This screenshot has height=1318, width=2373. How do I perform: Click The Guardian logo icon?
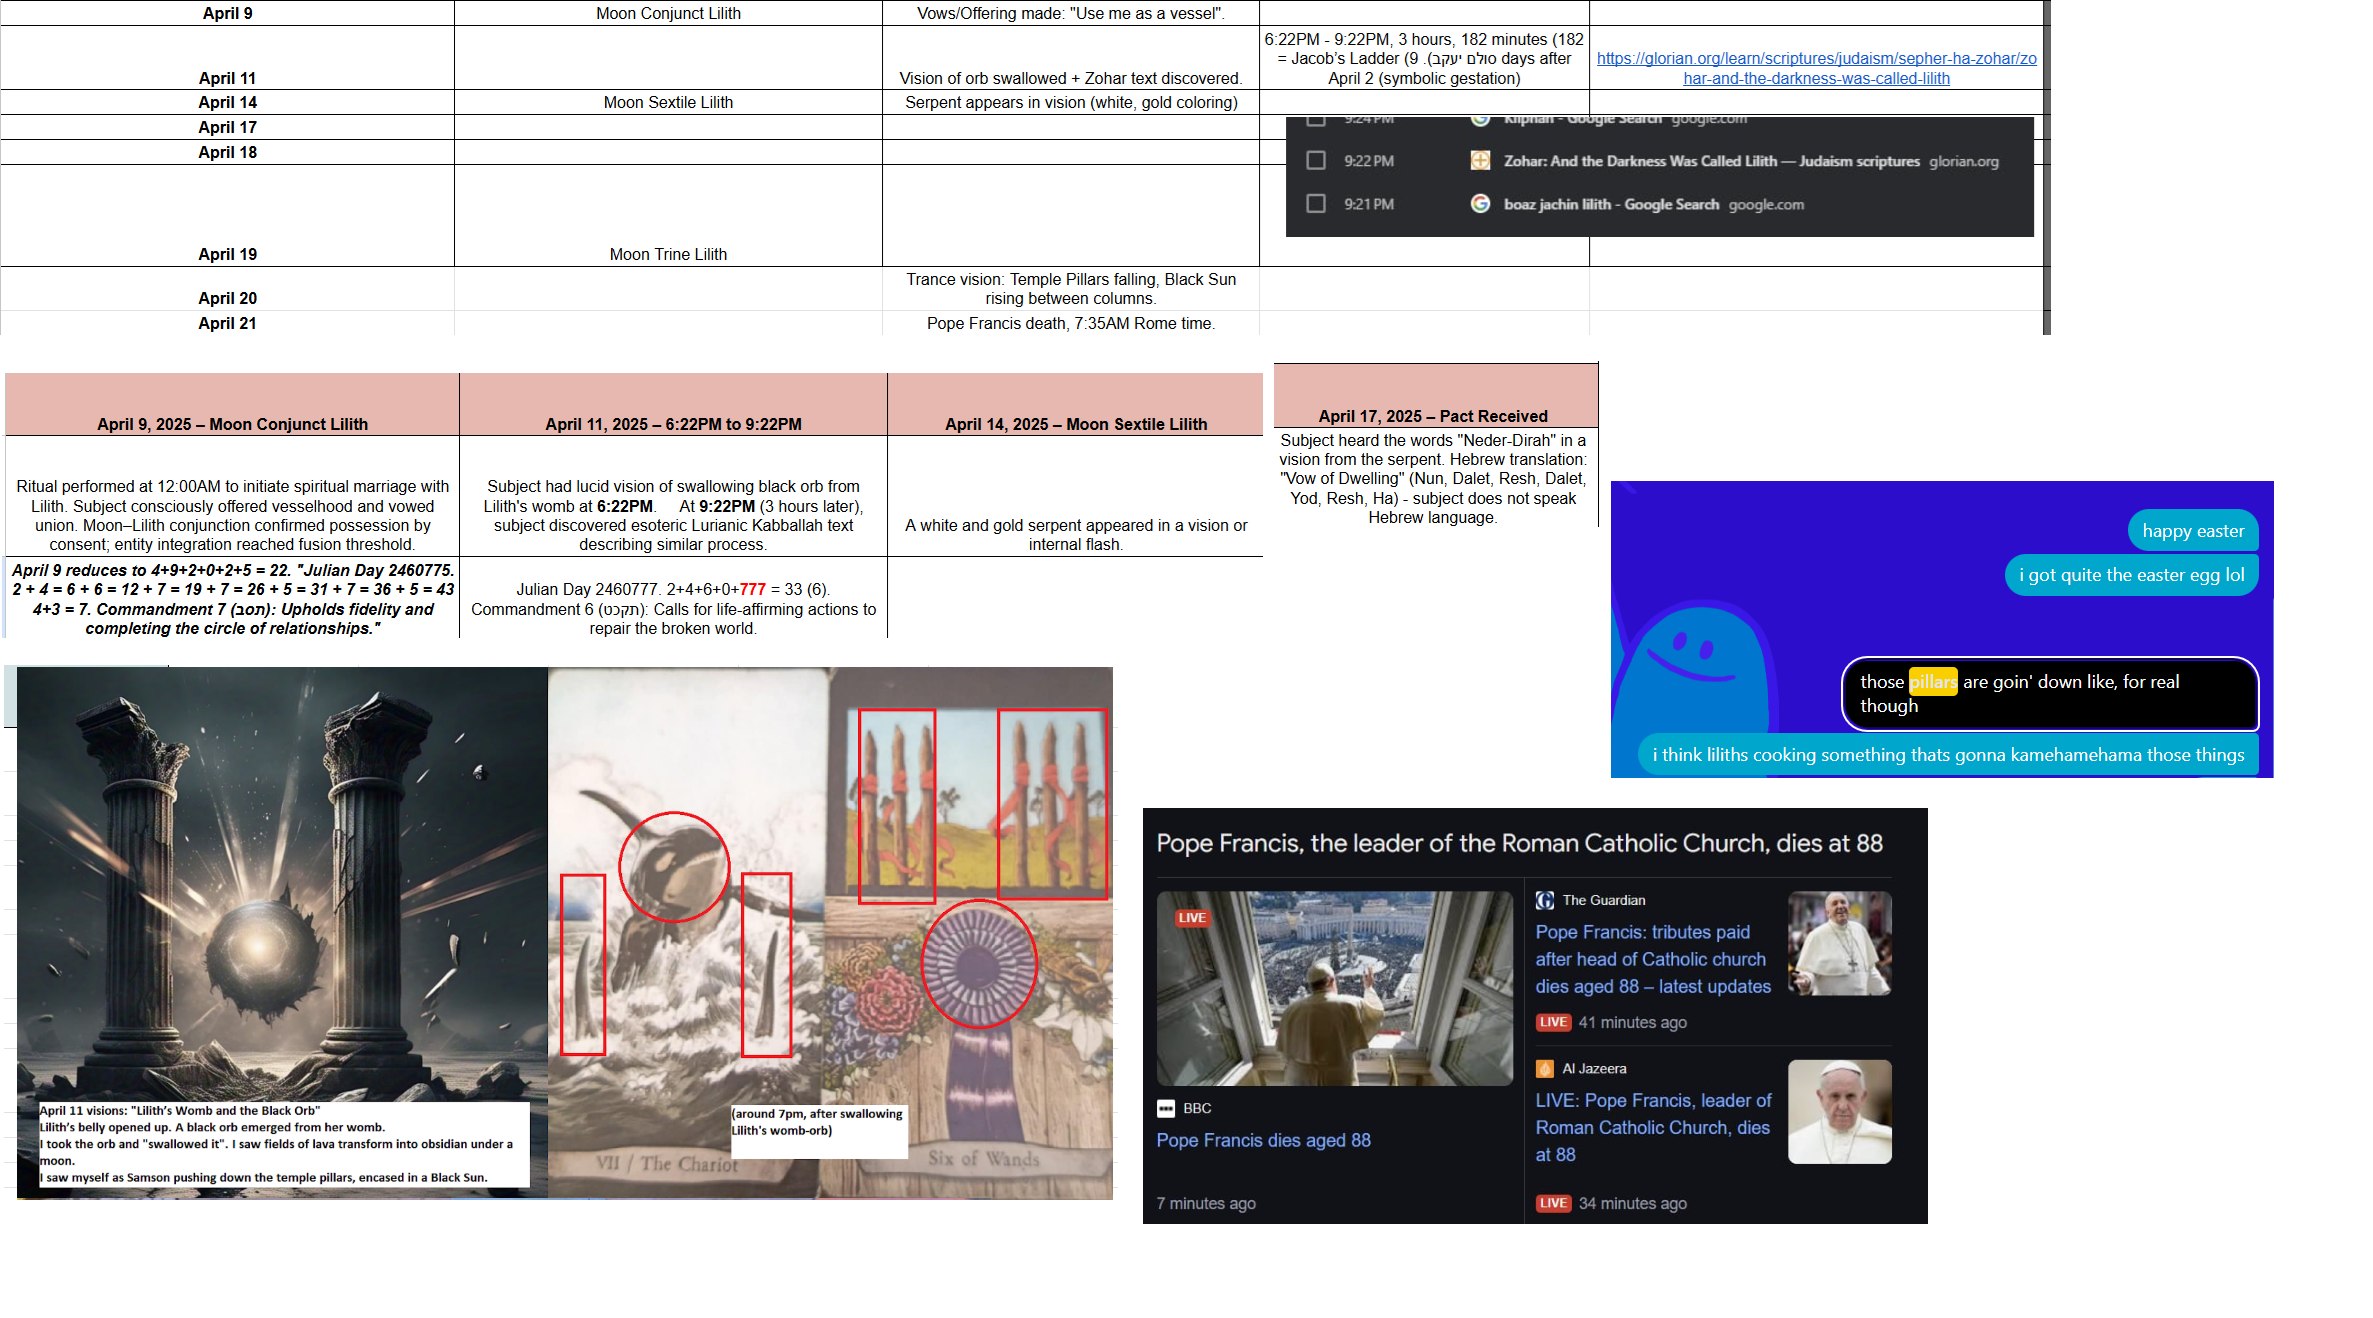click(1545, 900)
